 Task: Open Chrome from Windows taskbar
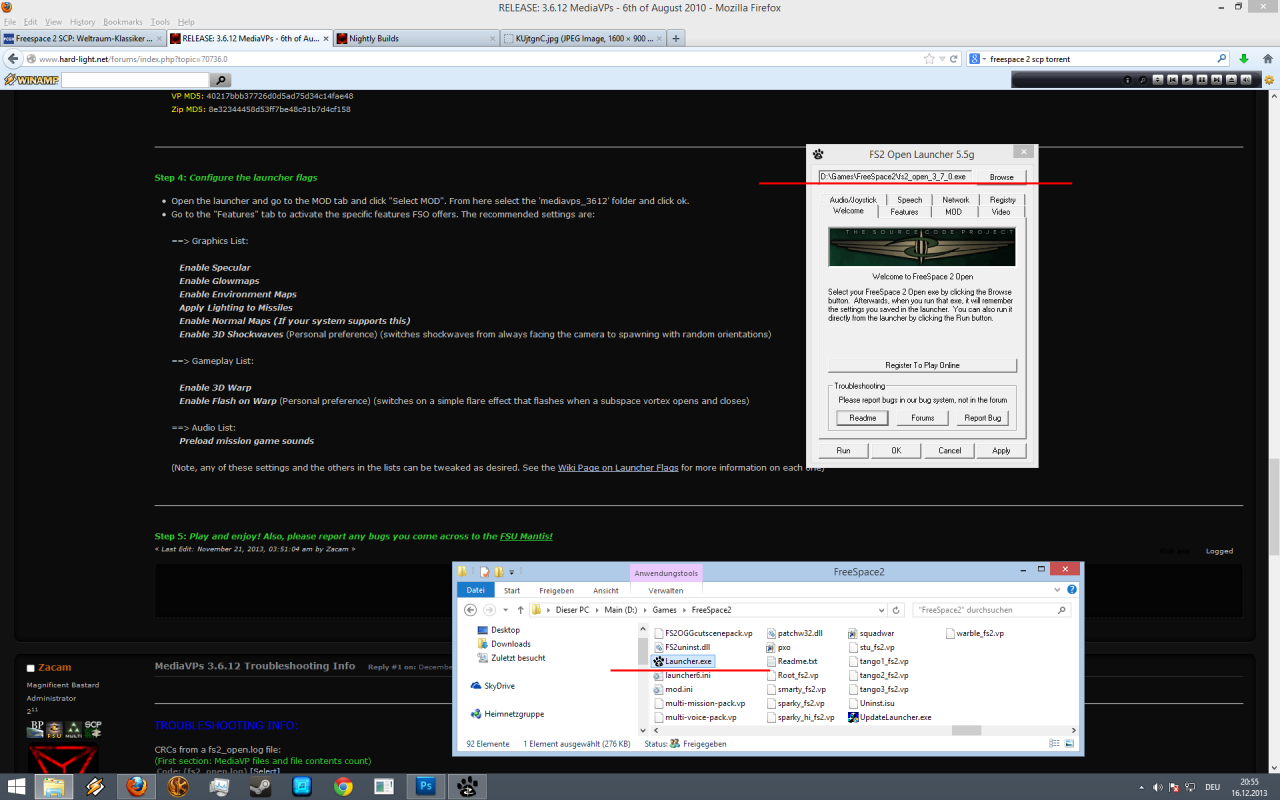click(343, 786)
